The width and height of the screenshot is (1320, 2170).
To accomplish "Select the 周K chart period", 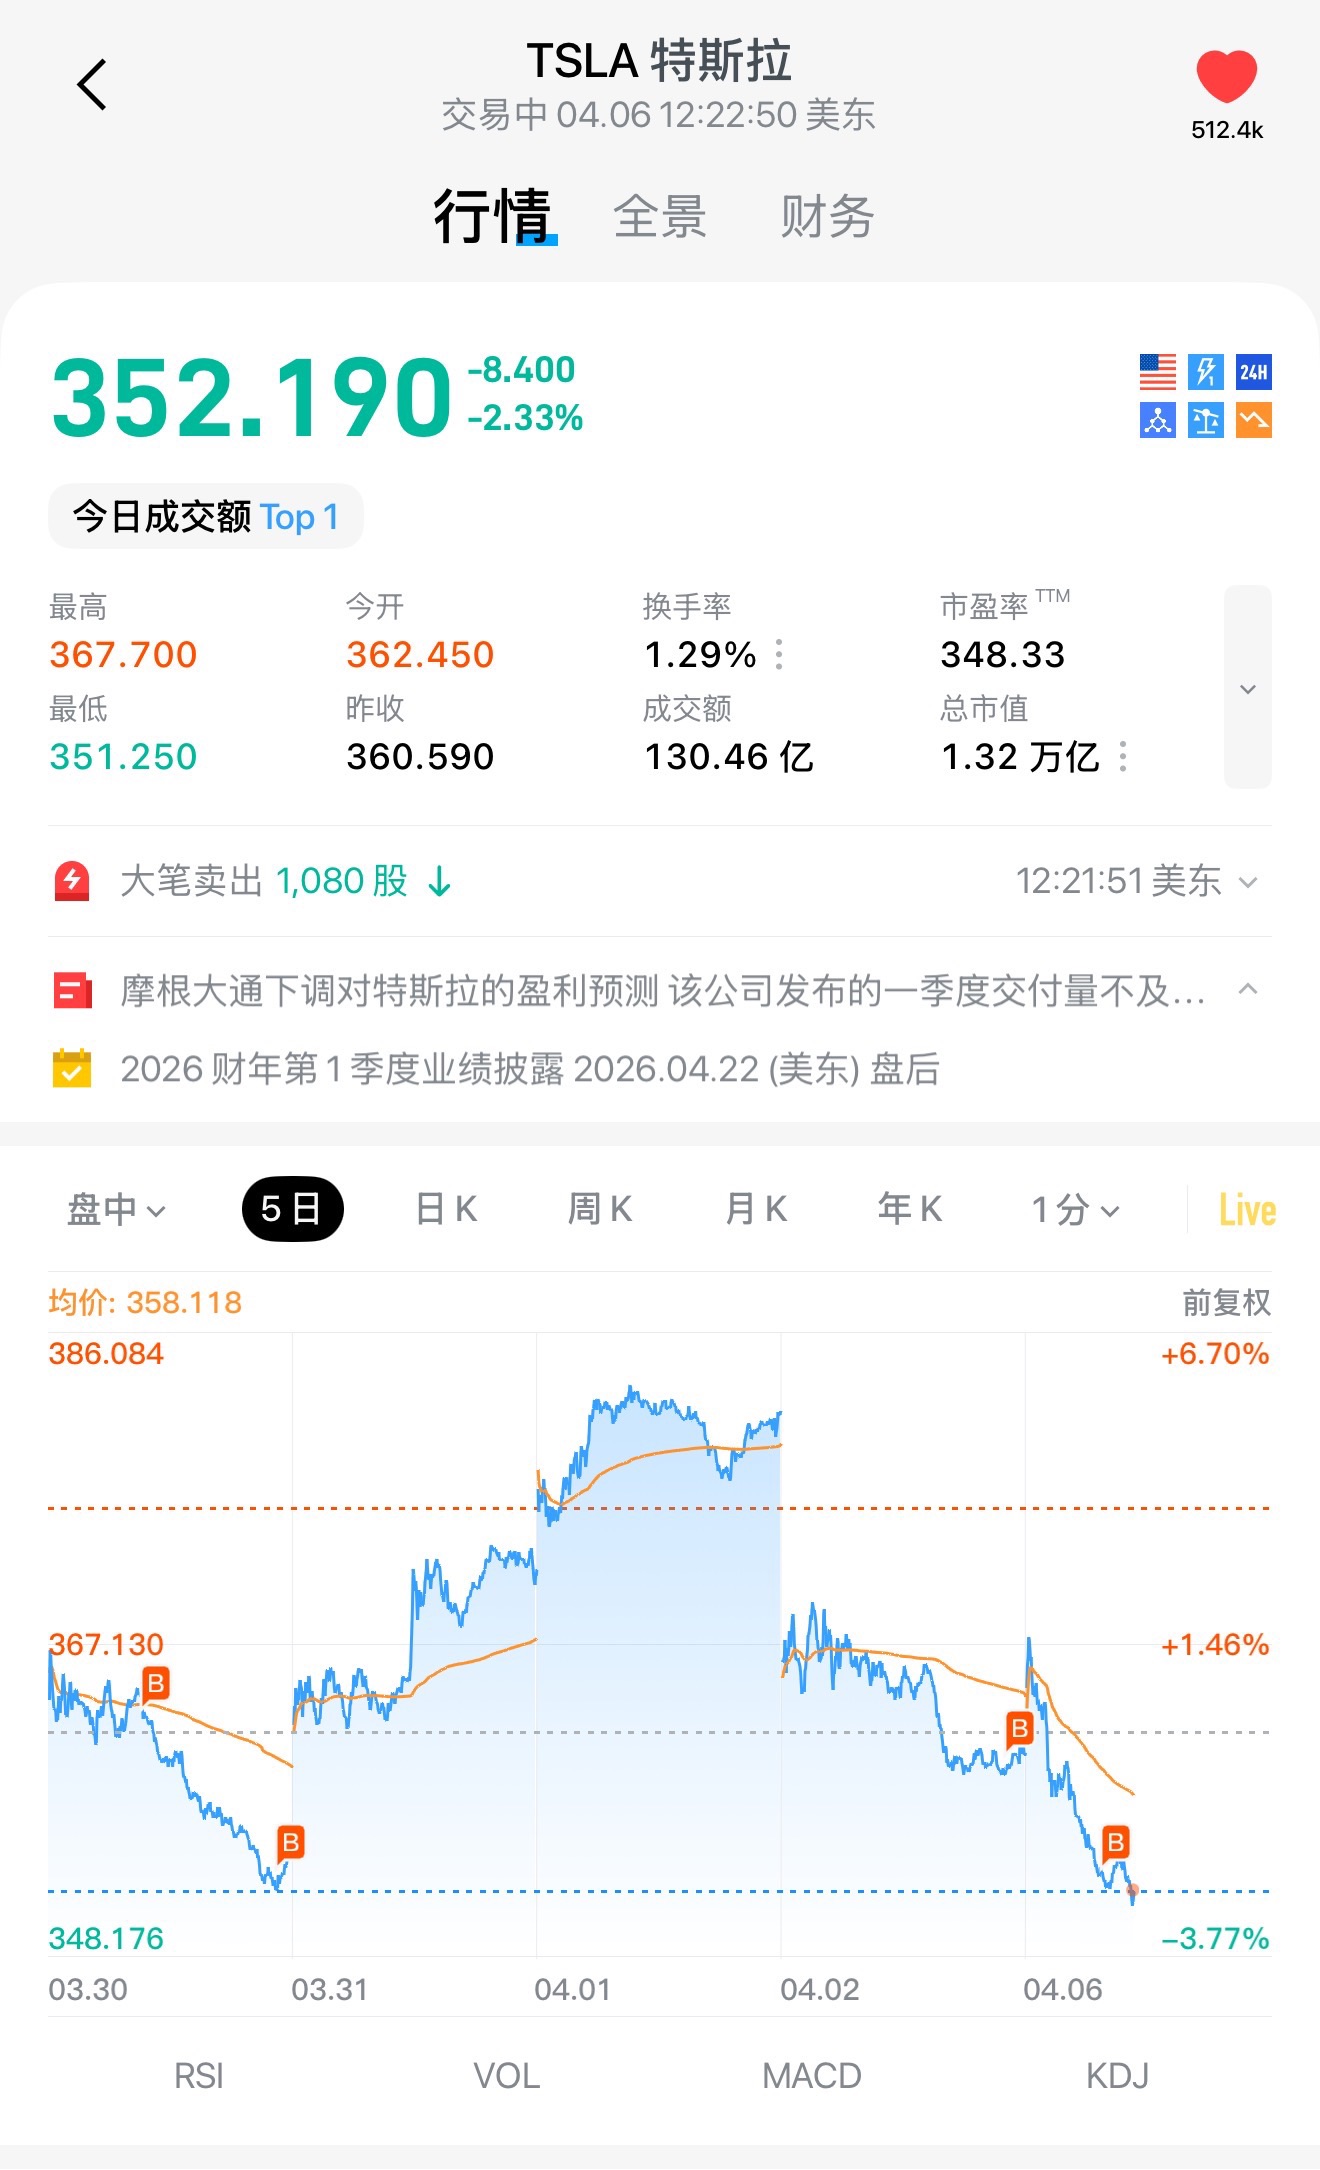I will (600, 1210).
